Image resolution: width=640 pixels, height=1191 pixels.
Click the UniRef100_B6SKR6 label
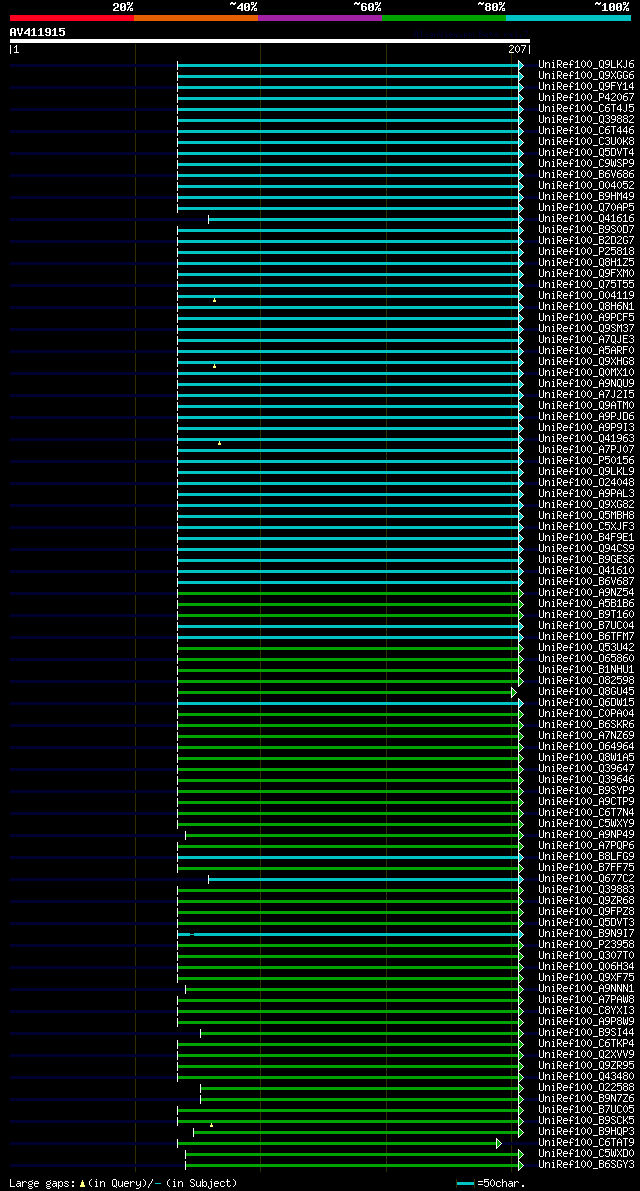coord(586,725)
